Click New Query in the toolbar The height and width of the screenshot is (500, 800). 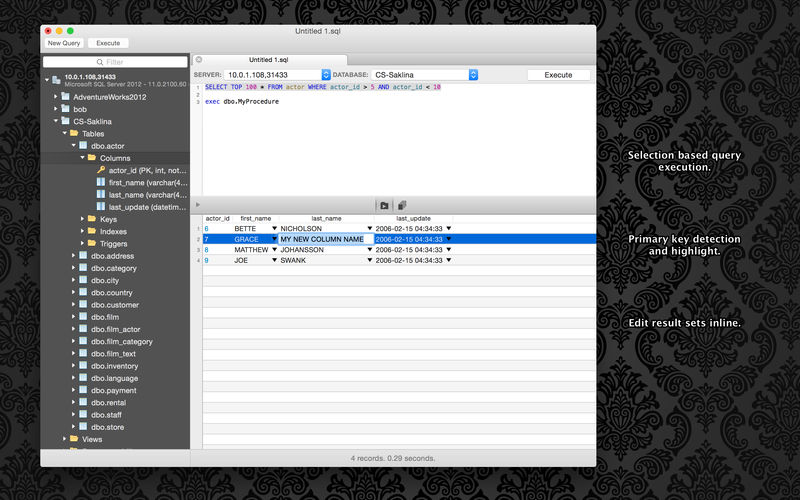tap(64, 43)
